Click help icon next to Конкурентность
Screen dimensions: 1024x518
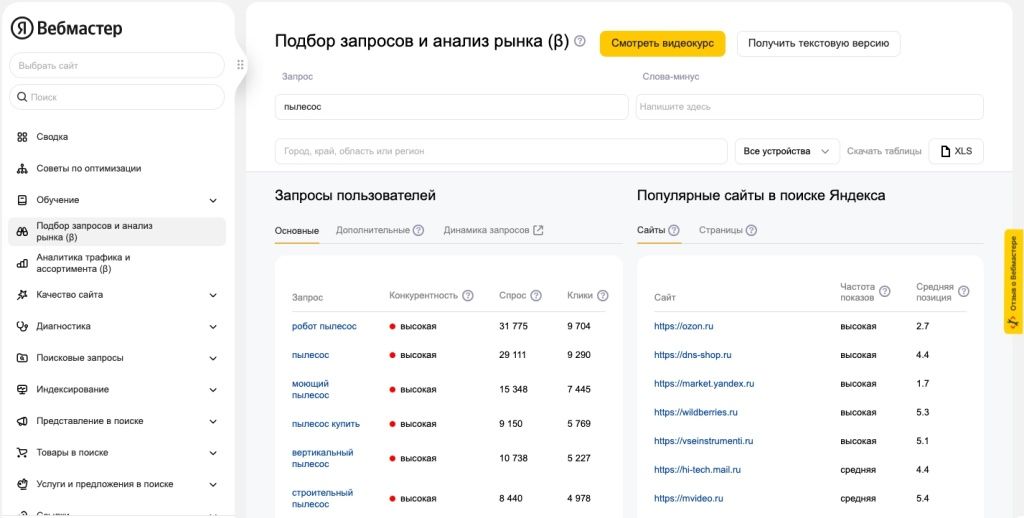coord(468,295)
